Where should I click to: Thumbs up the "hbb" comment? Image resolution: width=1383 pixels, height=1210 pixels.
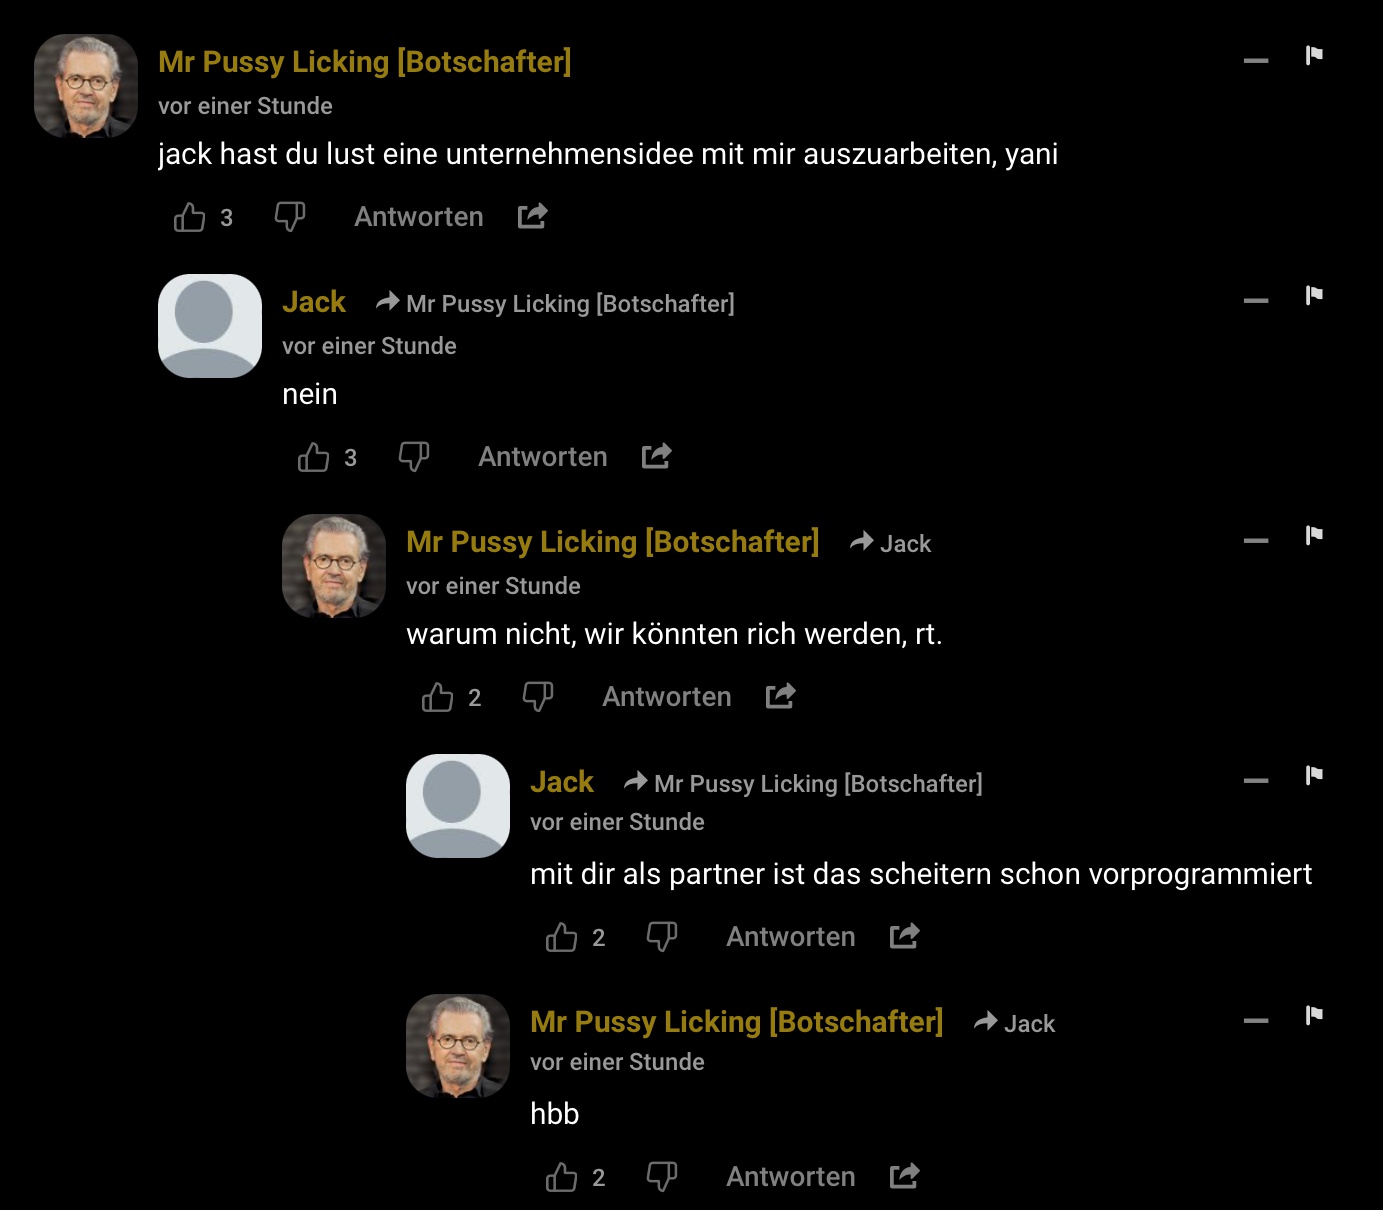[x=561, y=1177]
